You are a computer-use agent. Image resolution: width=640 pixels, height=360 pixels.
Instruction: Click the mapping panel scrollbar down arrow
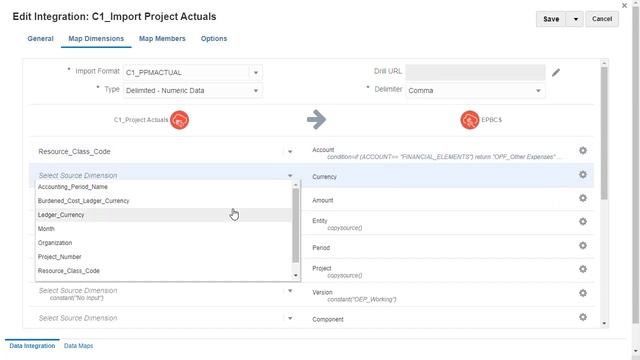pos(604,324)
